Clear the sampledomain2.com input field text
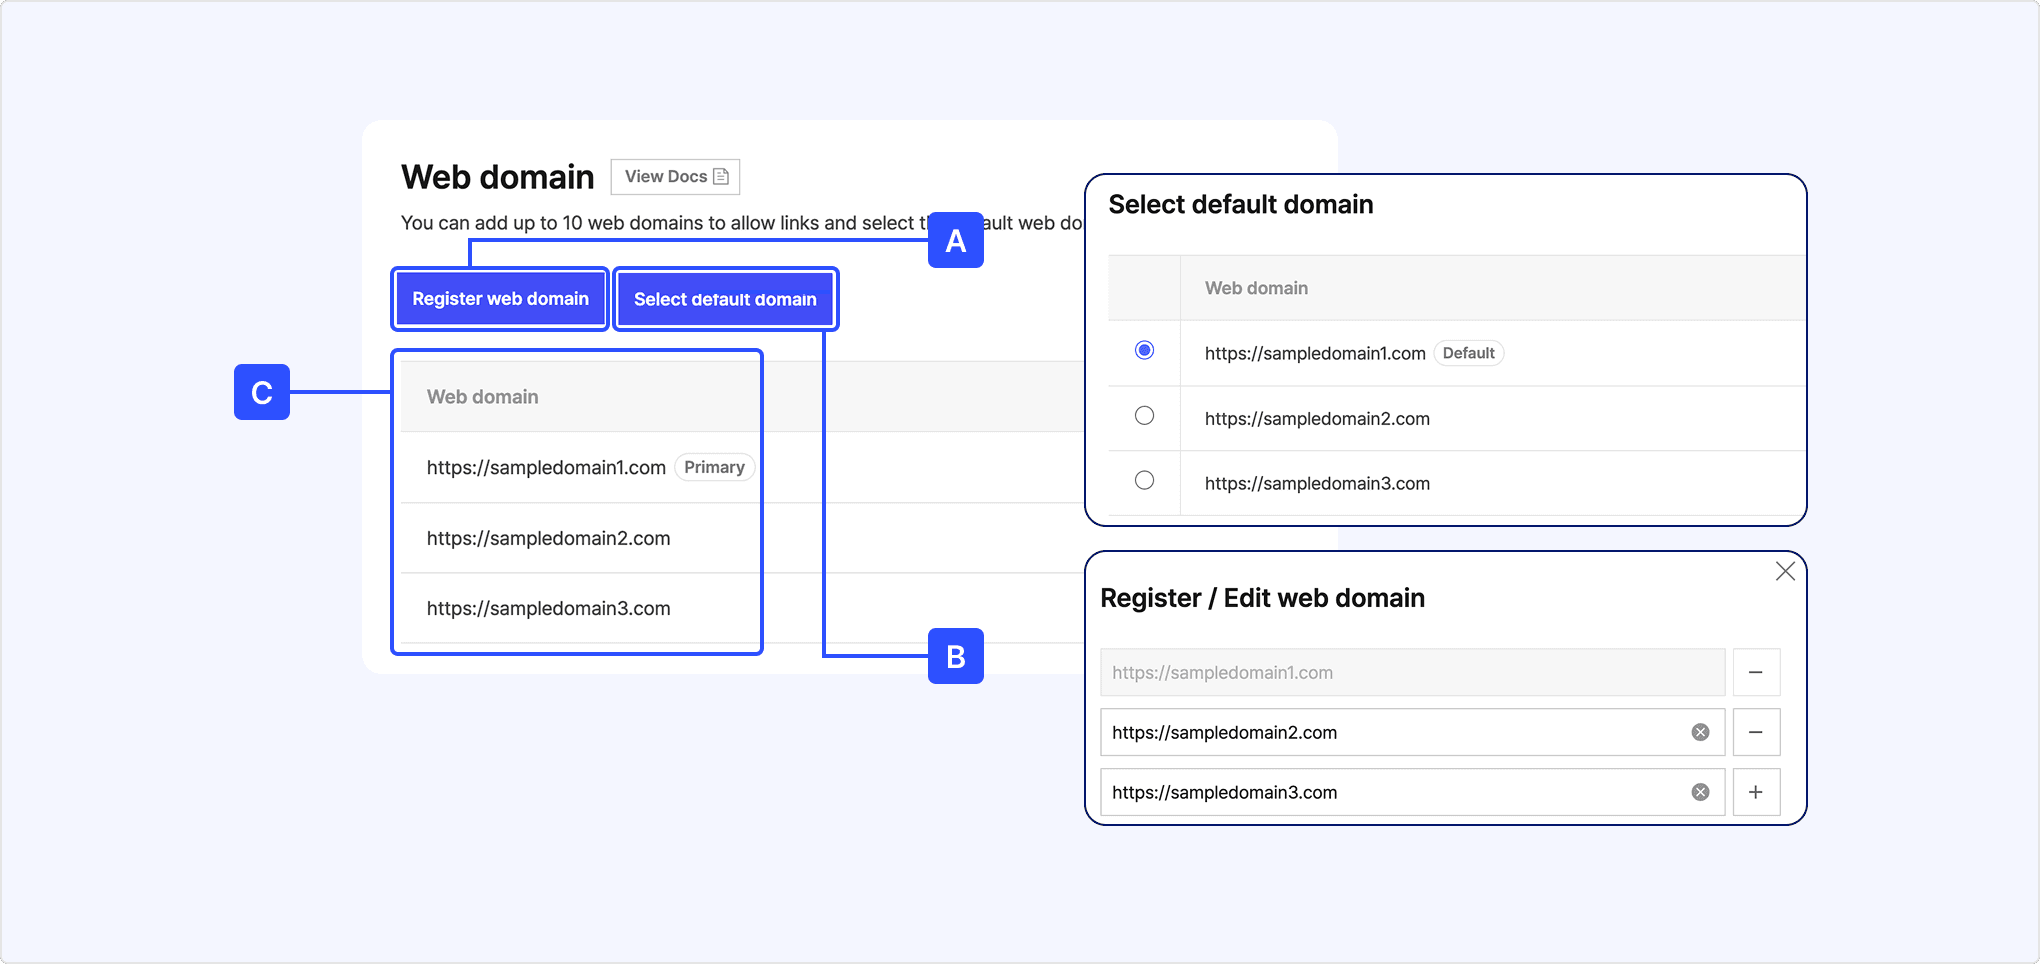 (1700, 733)
